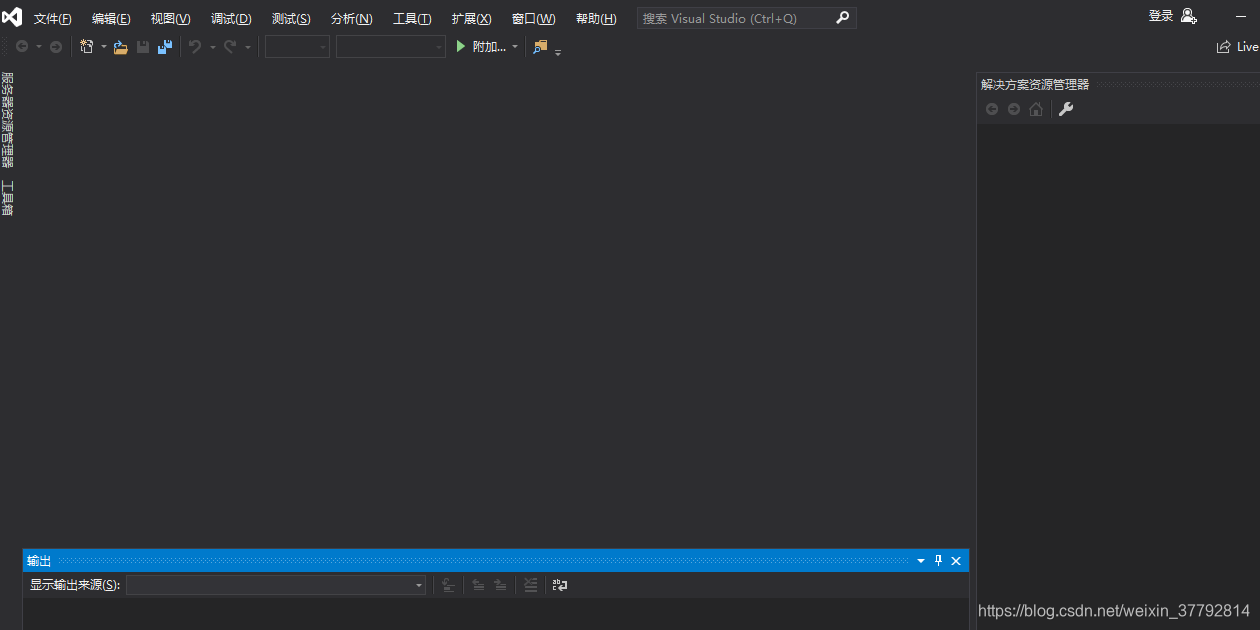Open the 分析(N) menu
Image resolution: width=1260 pixels, height=630 pixels.
[351, 19]
